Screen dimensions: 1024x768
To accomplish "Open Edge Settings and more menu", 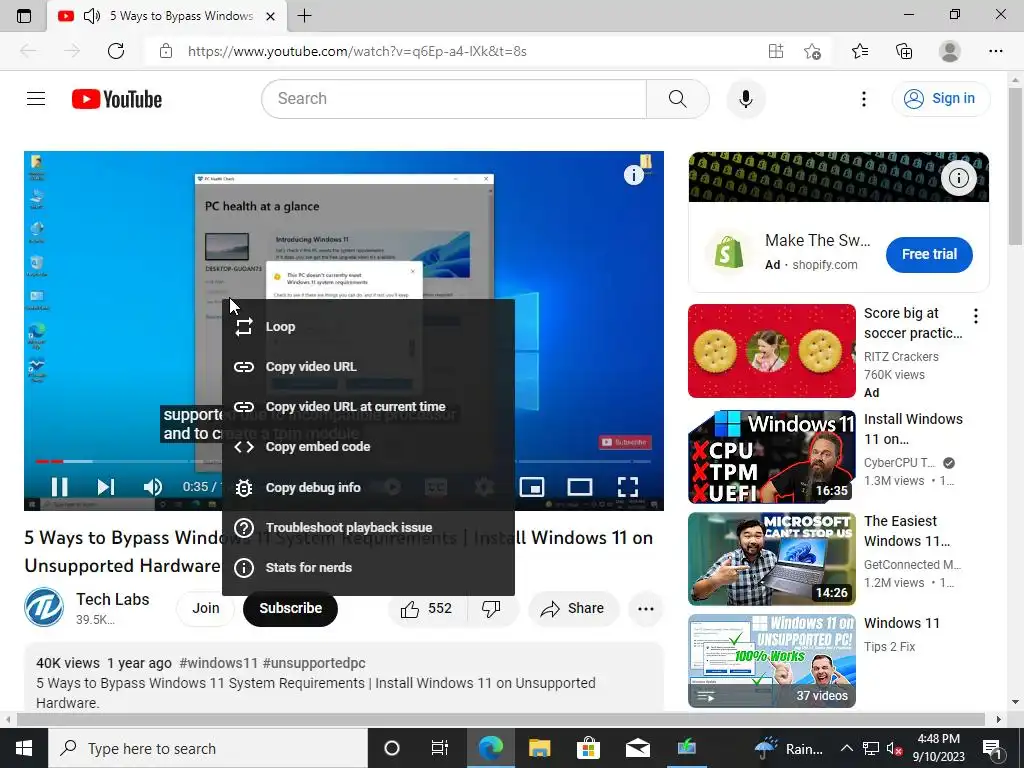I will coord(995,51).
